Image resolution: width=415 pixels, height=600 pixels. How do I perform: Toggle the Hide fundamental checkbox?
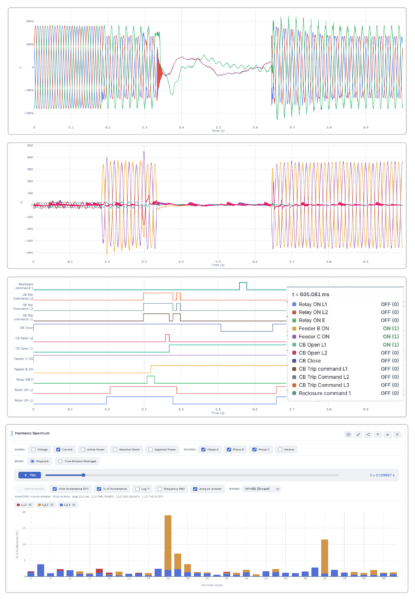(55, 489)
